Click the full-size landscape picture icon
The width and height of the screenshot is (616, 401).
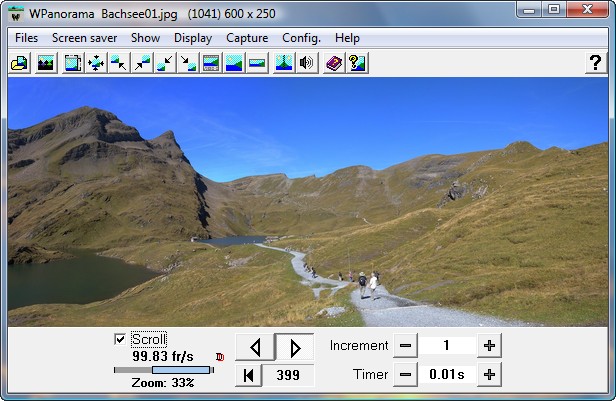tap(234, 63)
